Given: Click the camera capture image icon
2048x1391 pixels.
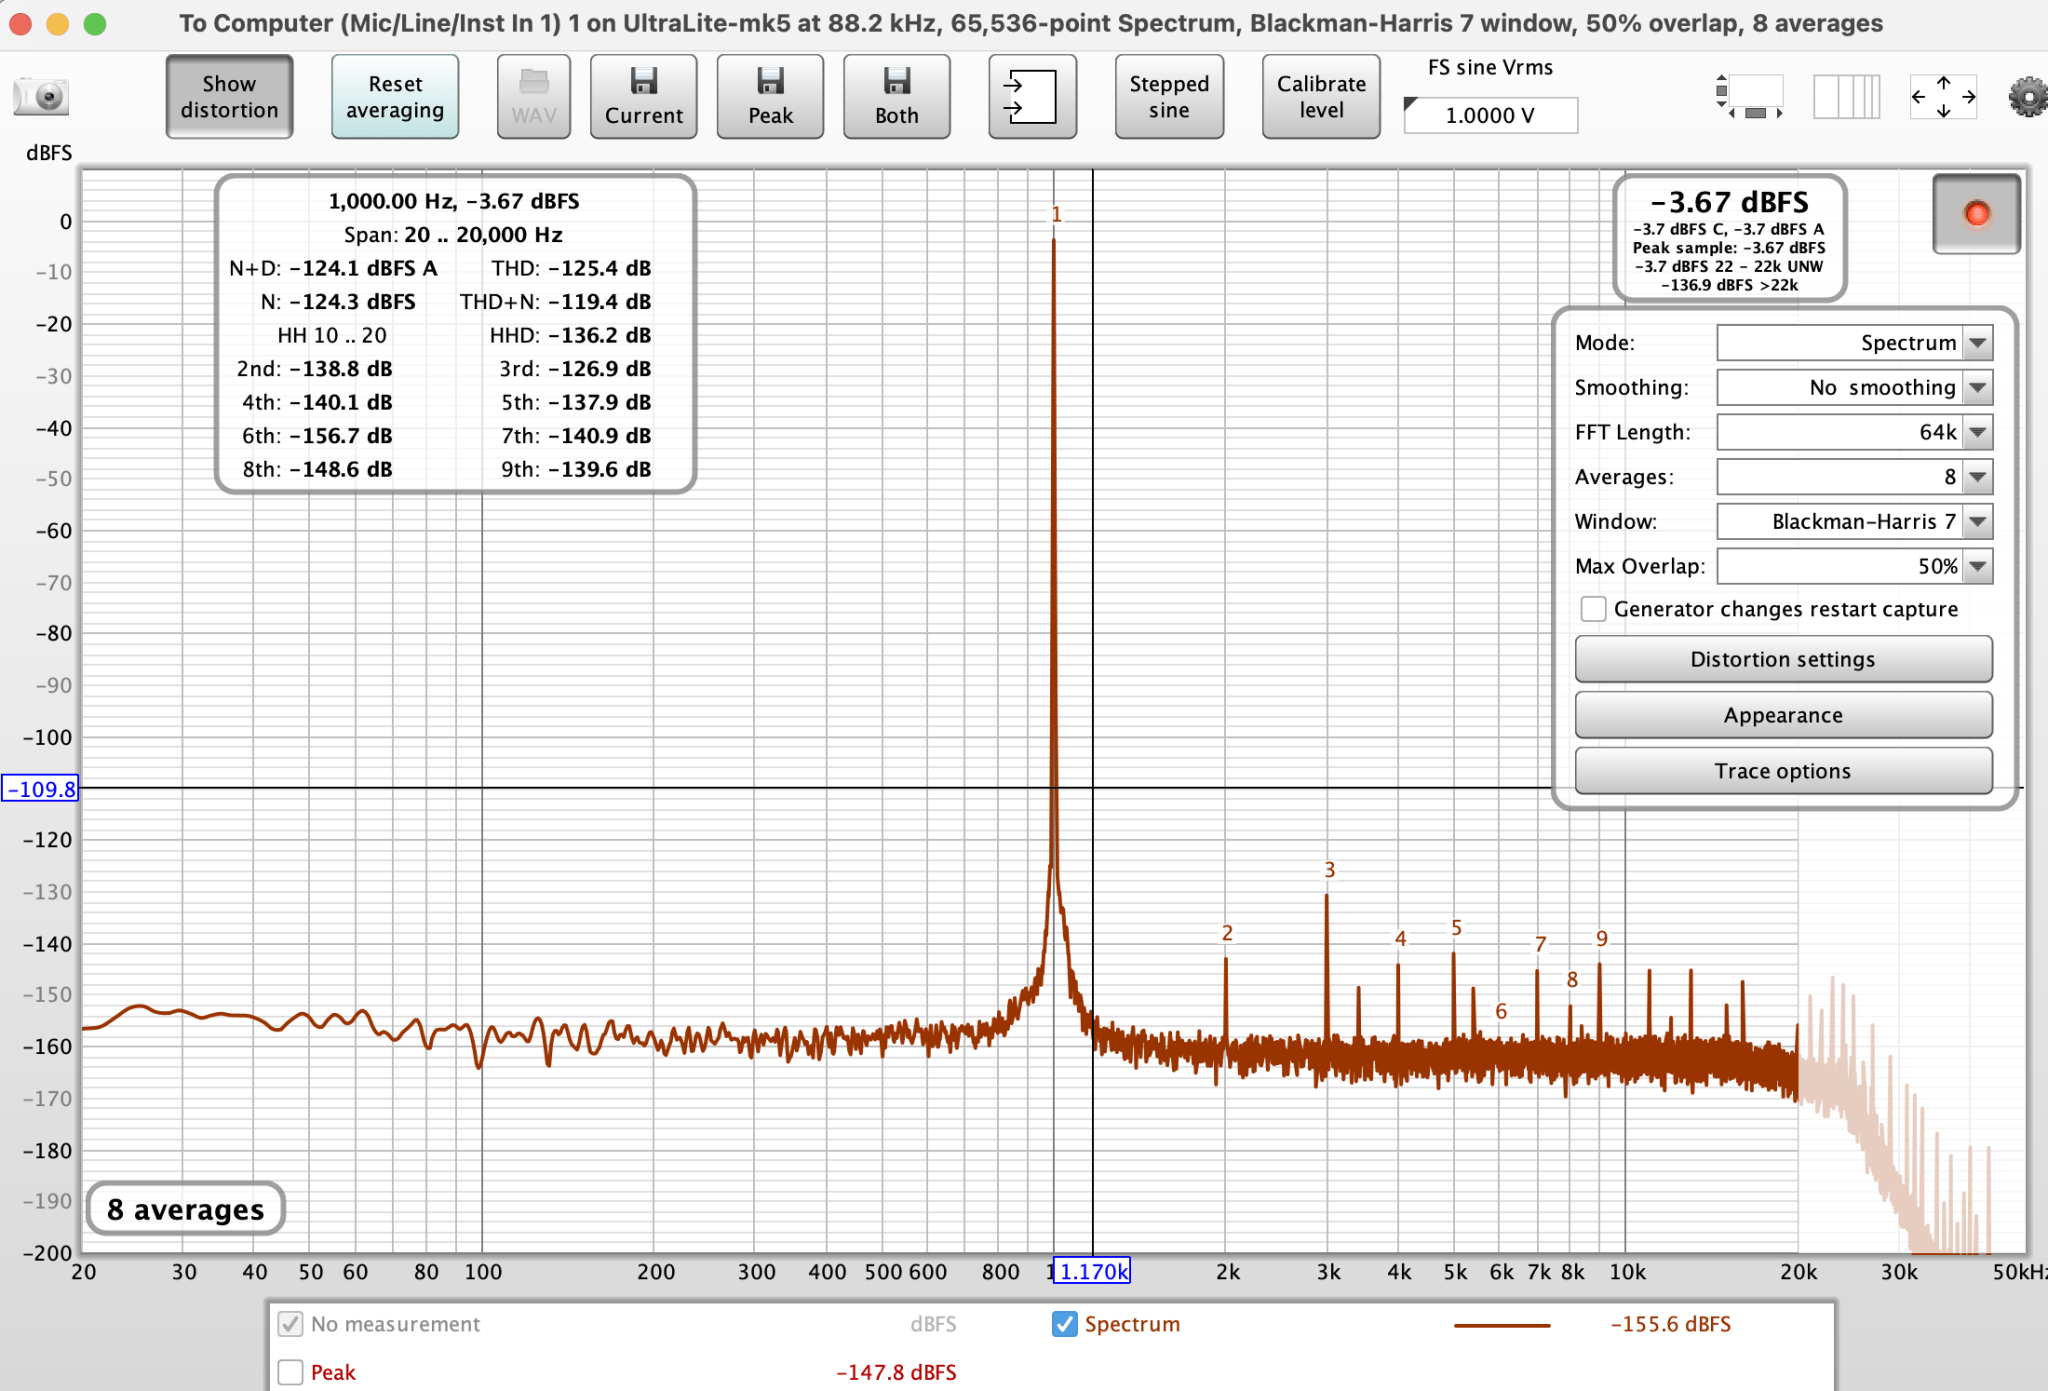Looking at the screenshot, I should click(x=42, y=97).
